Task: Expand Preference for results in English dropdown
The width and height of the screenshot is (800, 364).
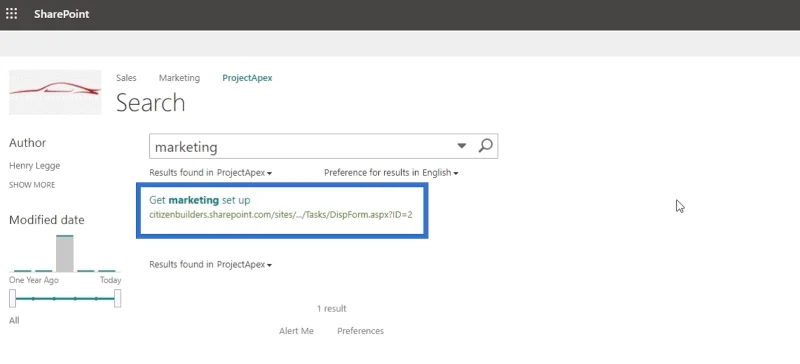Action: (x=391, y=173)
